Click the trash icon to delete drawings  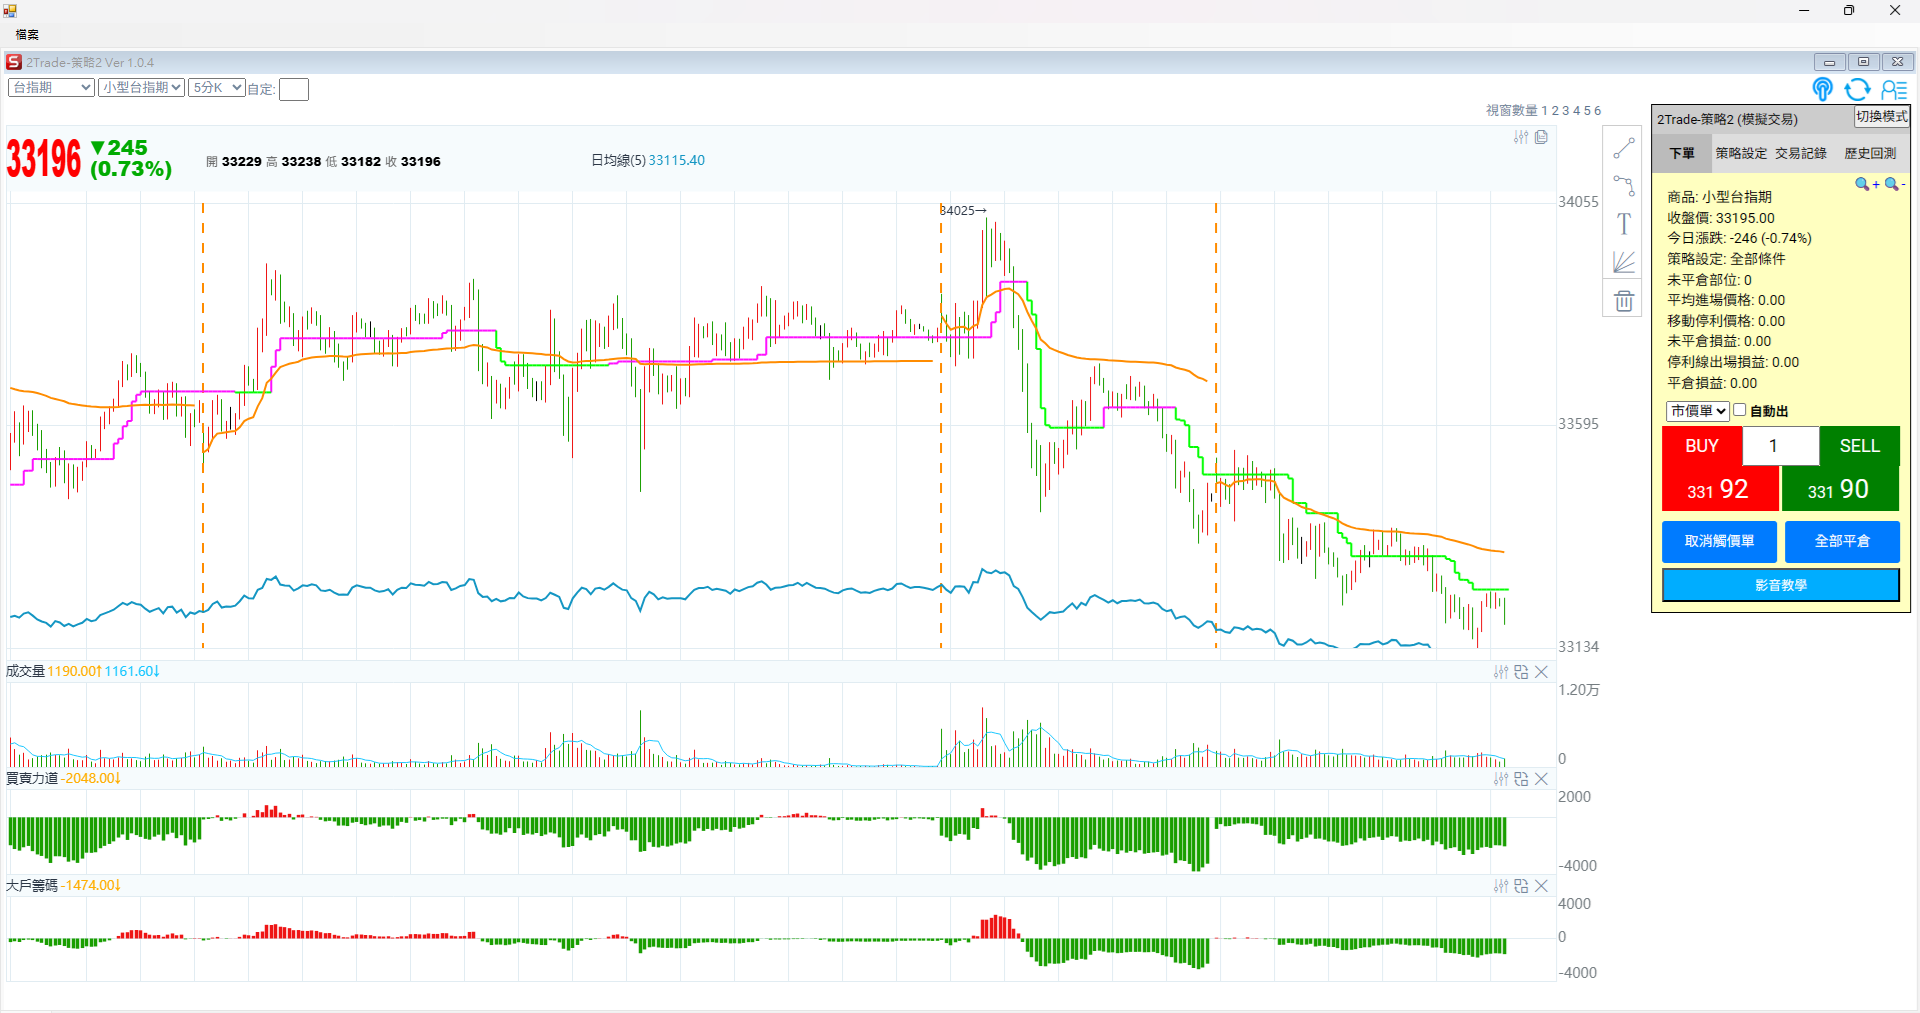click(x=1623, y=300)
